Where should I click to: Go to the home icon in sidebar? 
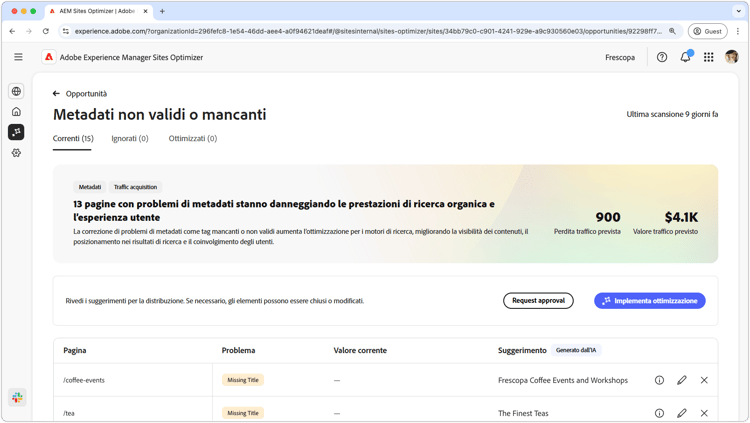[16, 111]
